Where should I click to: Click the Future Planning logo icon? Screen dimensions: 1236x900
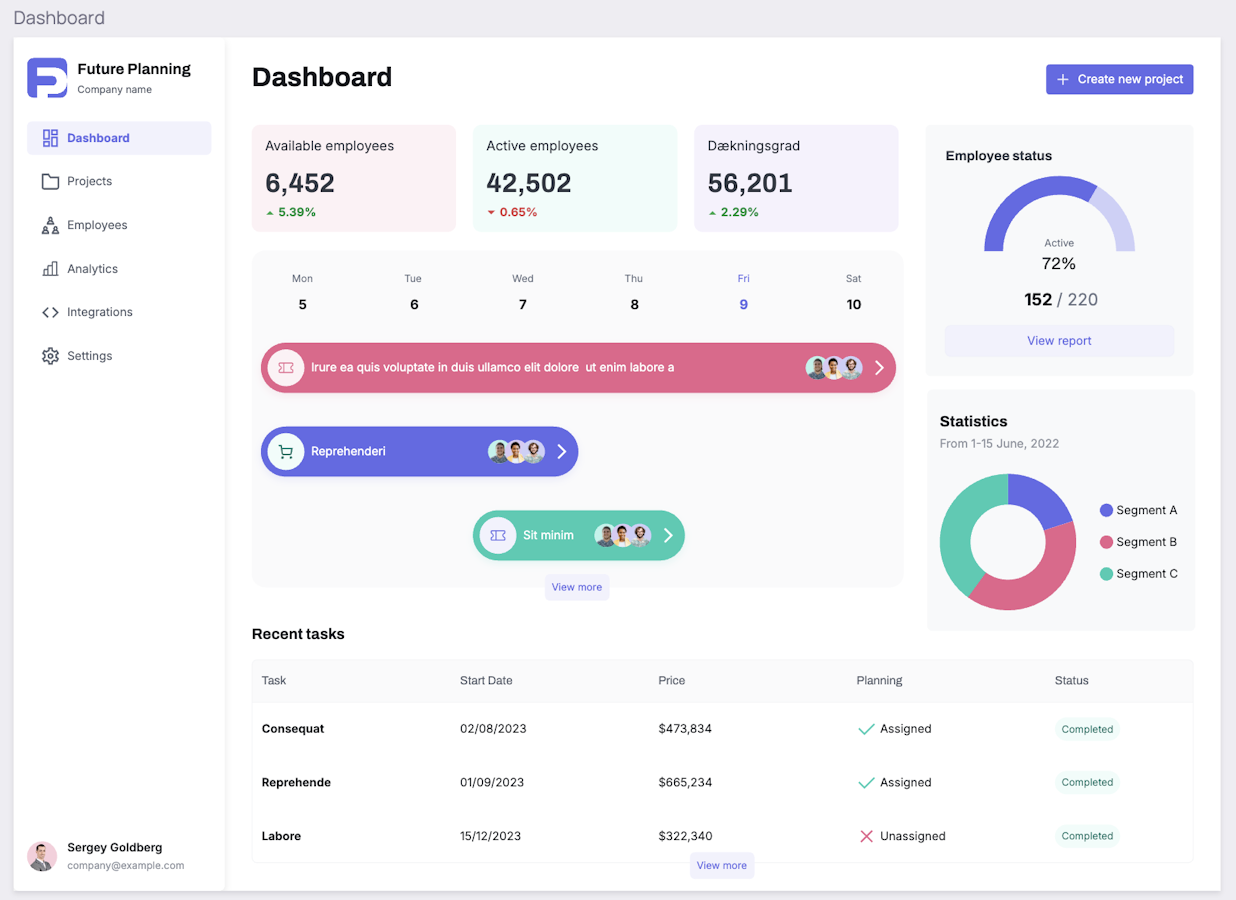click(47, 78)
